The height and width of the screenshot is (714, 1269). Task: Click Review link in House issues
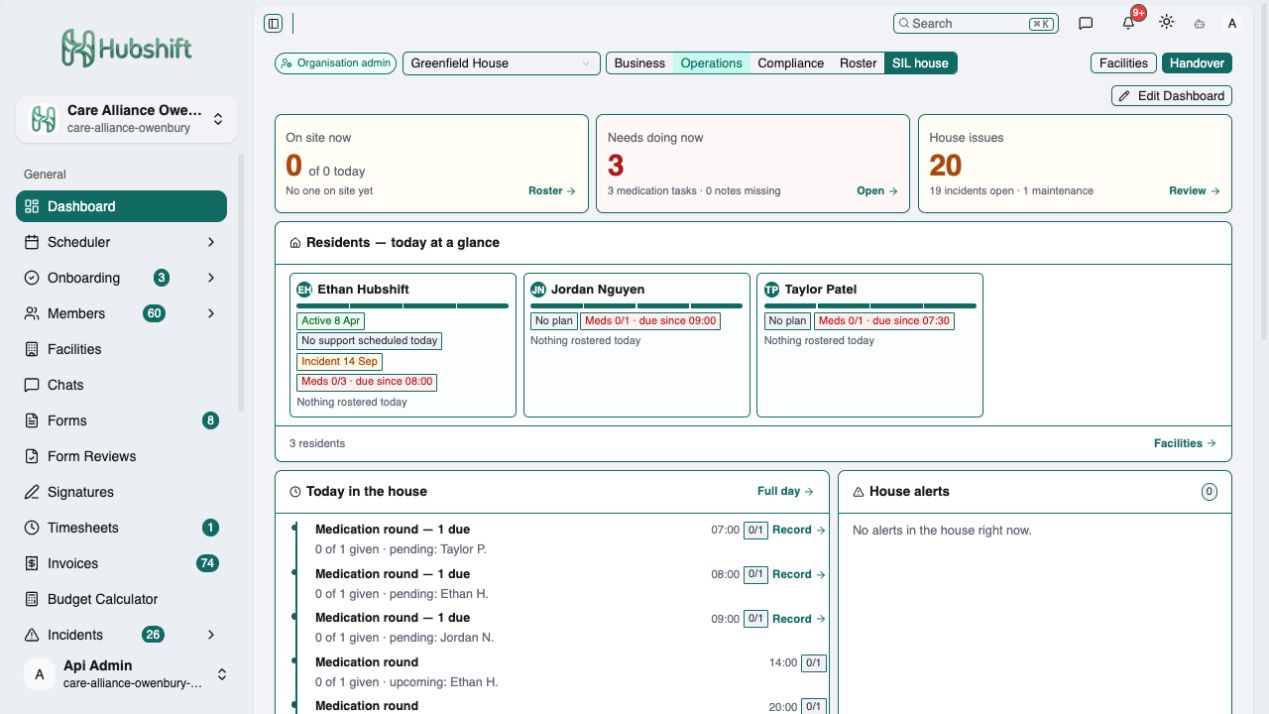pyautogui.click(x=1195, y=191)
